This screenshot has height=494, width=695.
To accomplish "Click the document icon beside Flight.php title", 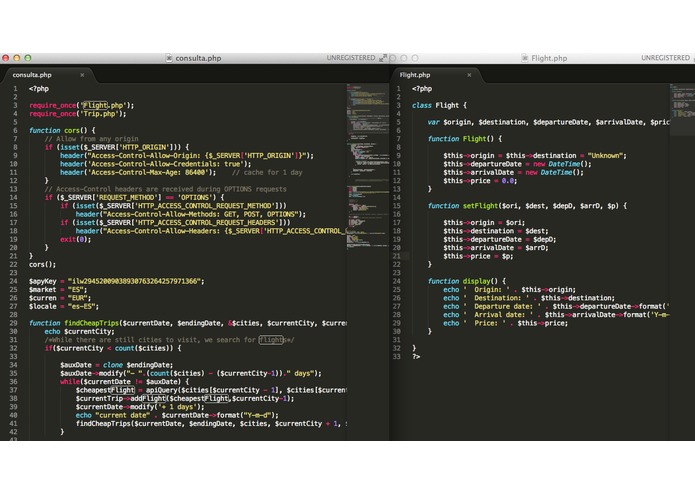I will (x=525, y=58).
